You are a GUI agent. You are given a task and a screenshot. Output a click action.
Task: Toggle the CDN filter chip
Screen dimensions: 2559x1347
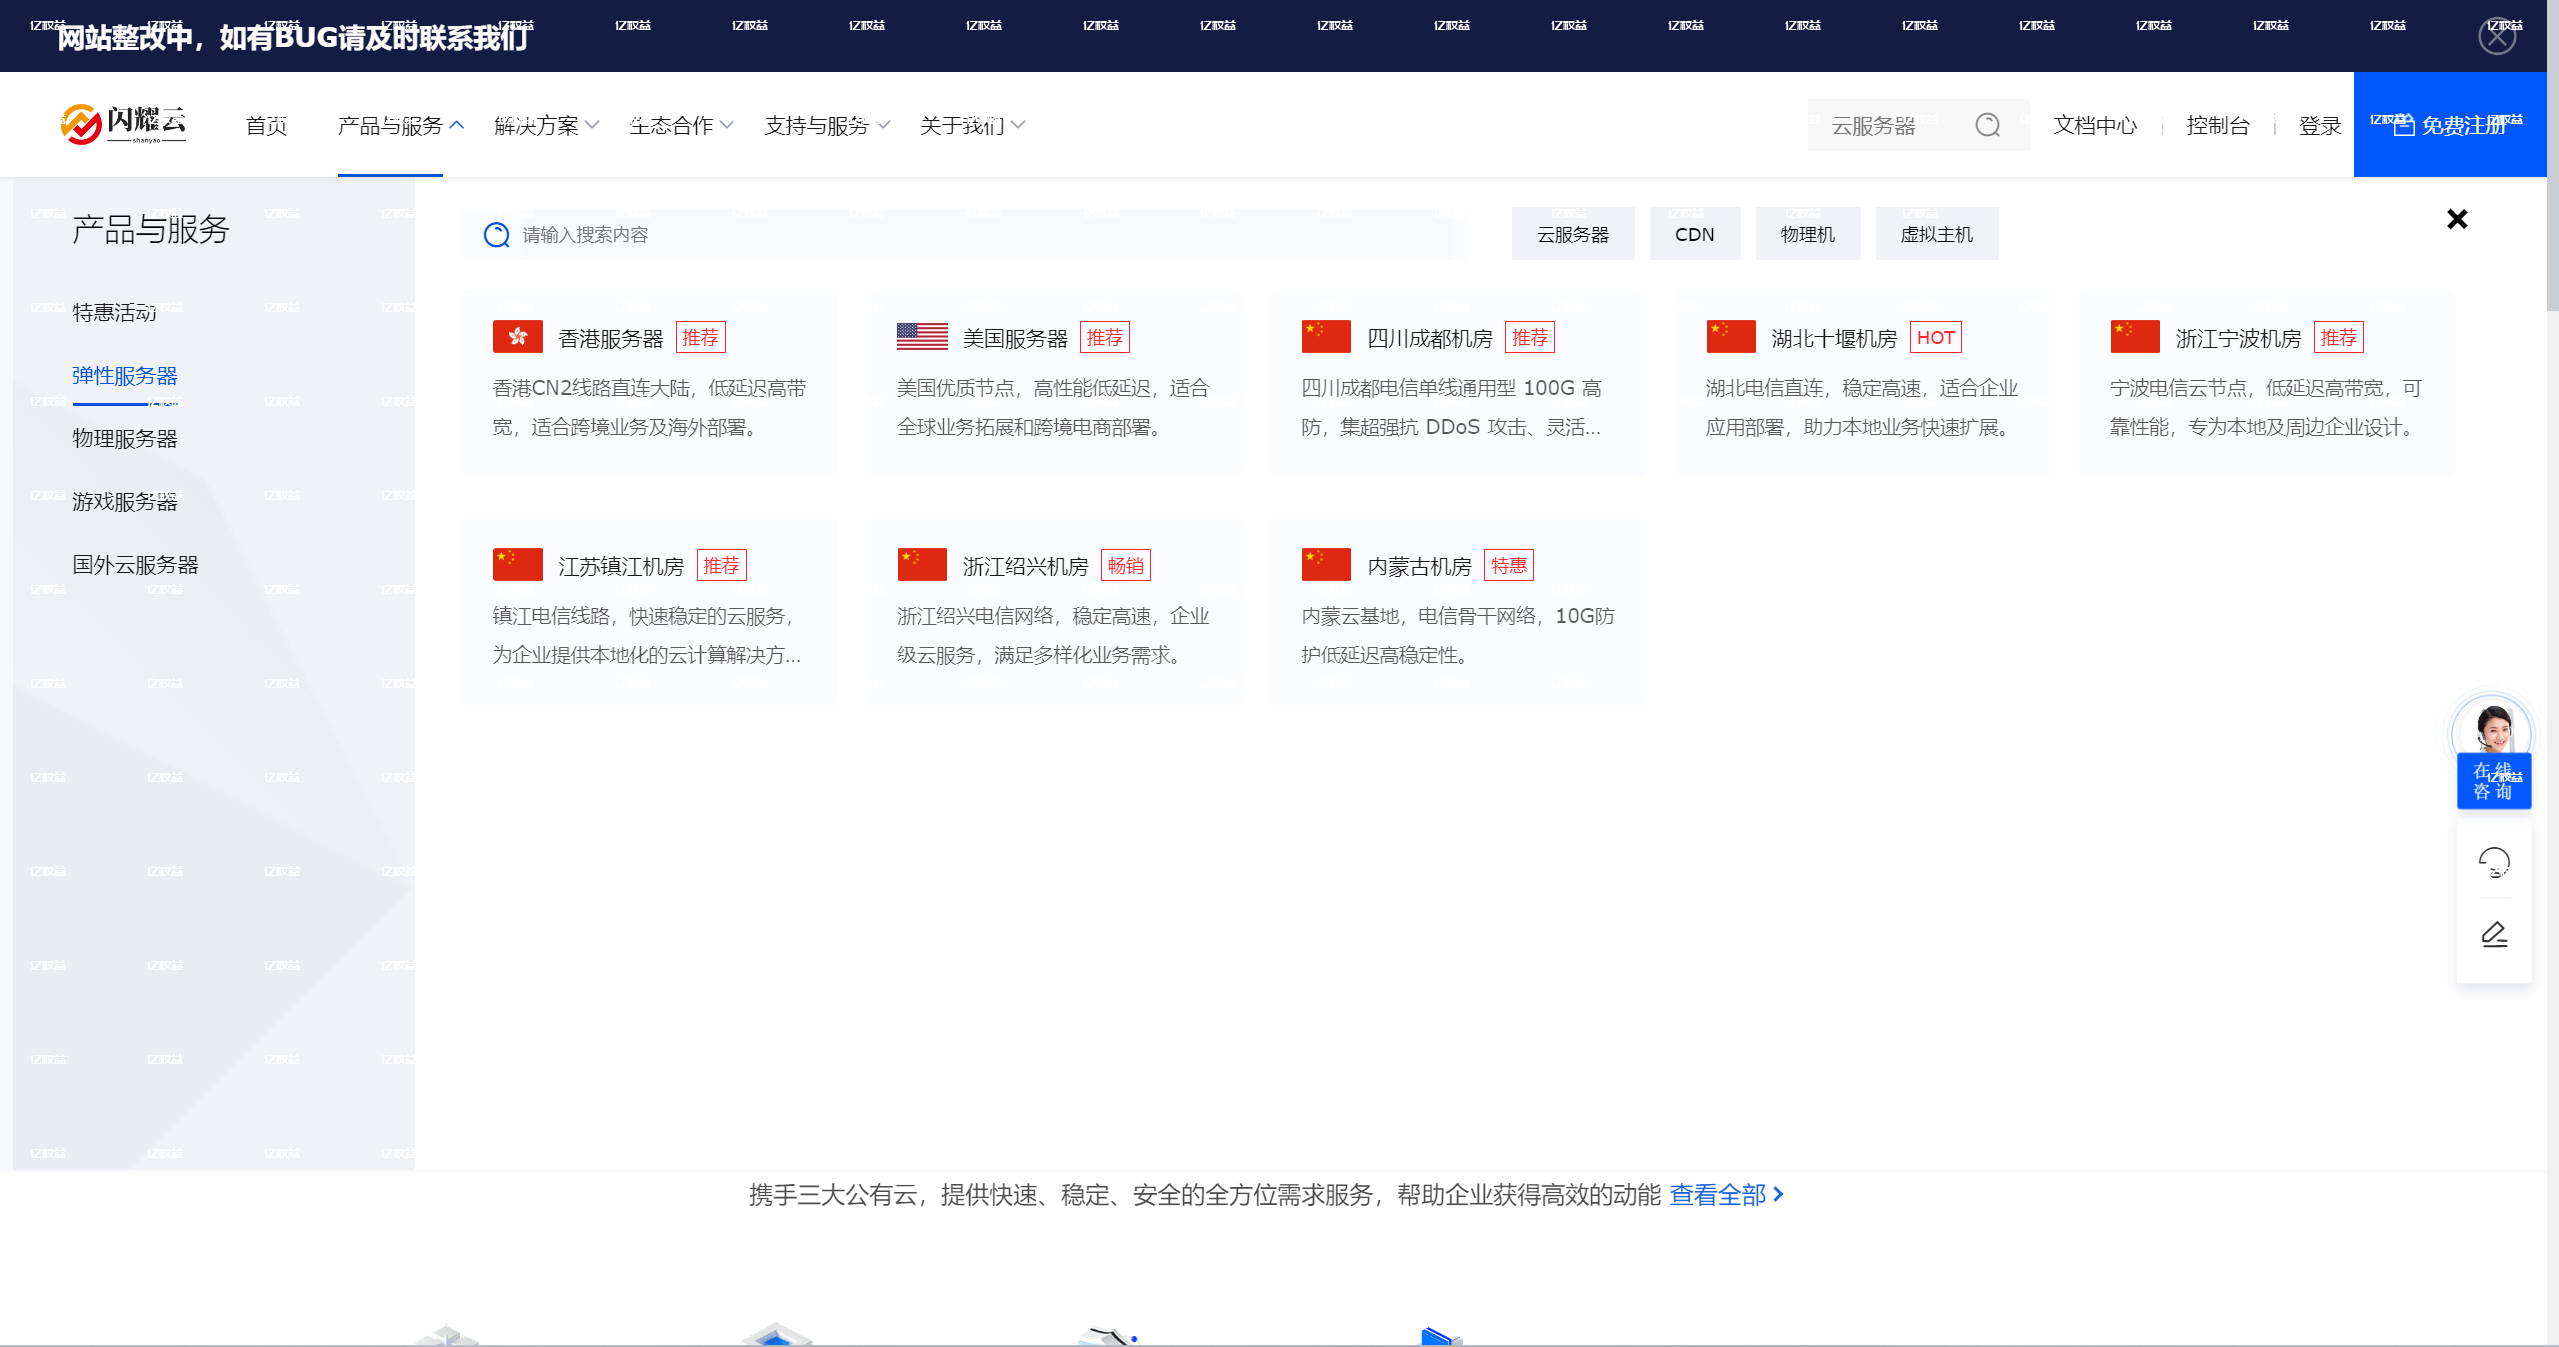tap(1694, 233)
